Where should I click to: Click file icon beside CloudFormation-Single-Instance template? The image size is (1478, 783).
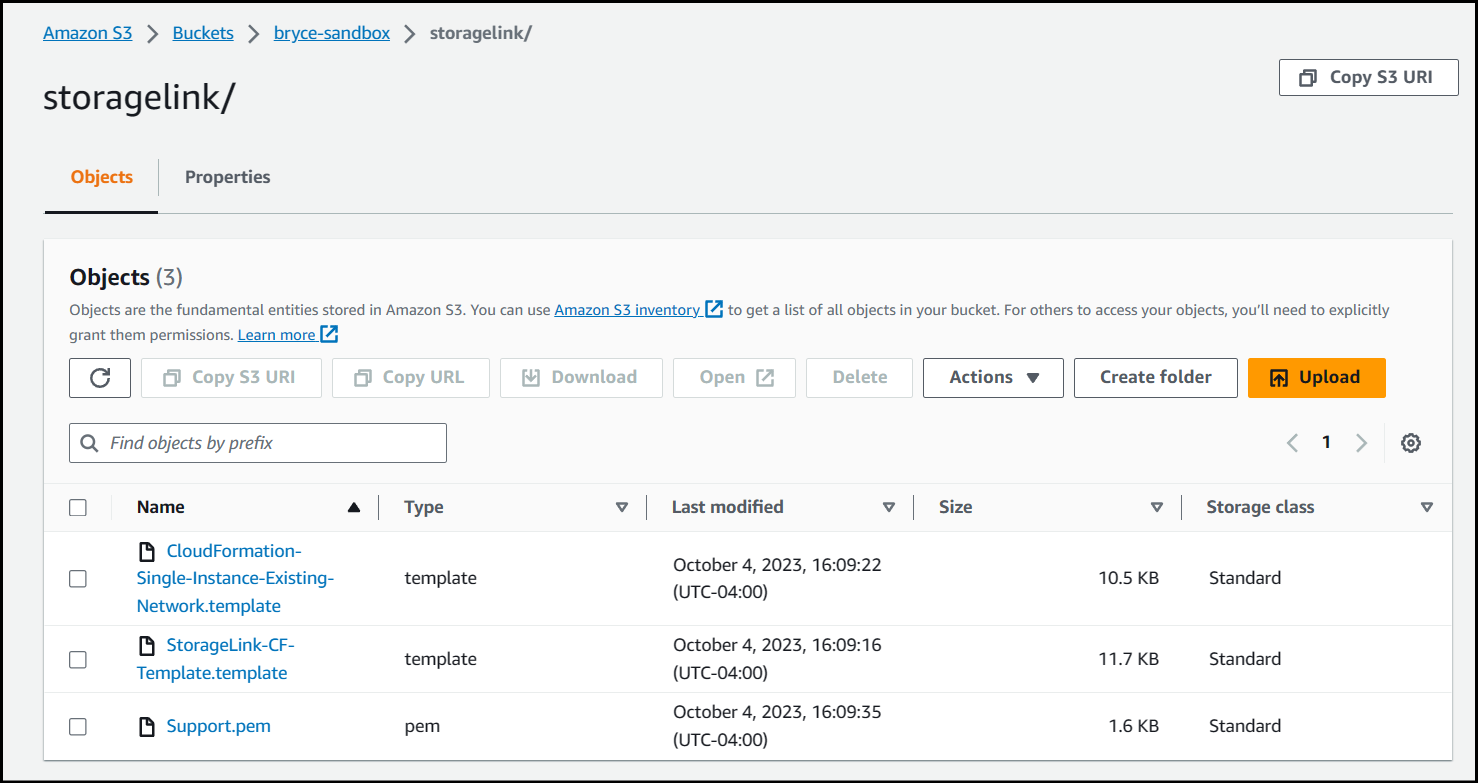point(147,551)
